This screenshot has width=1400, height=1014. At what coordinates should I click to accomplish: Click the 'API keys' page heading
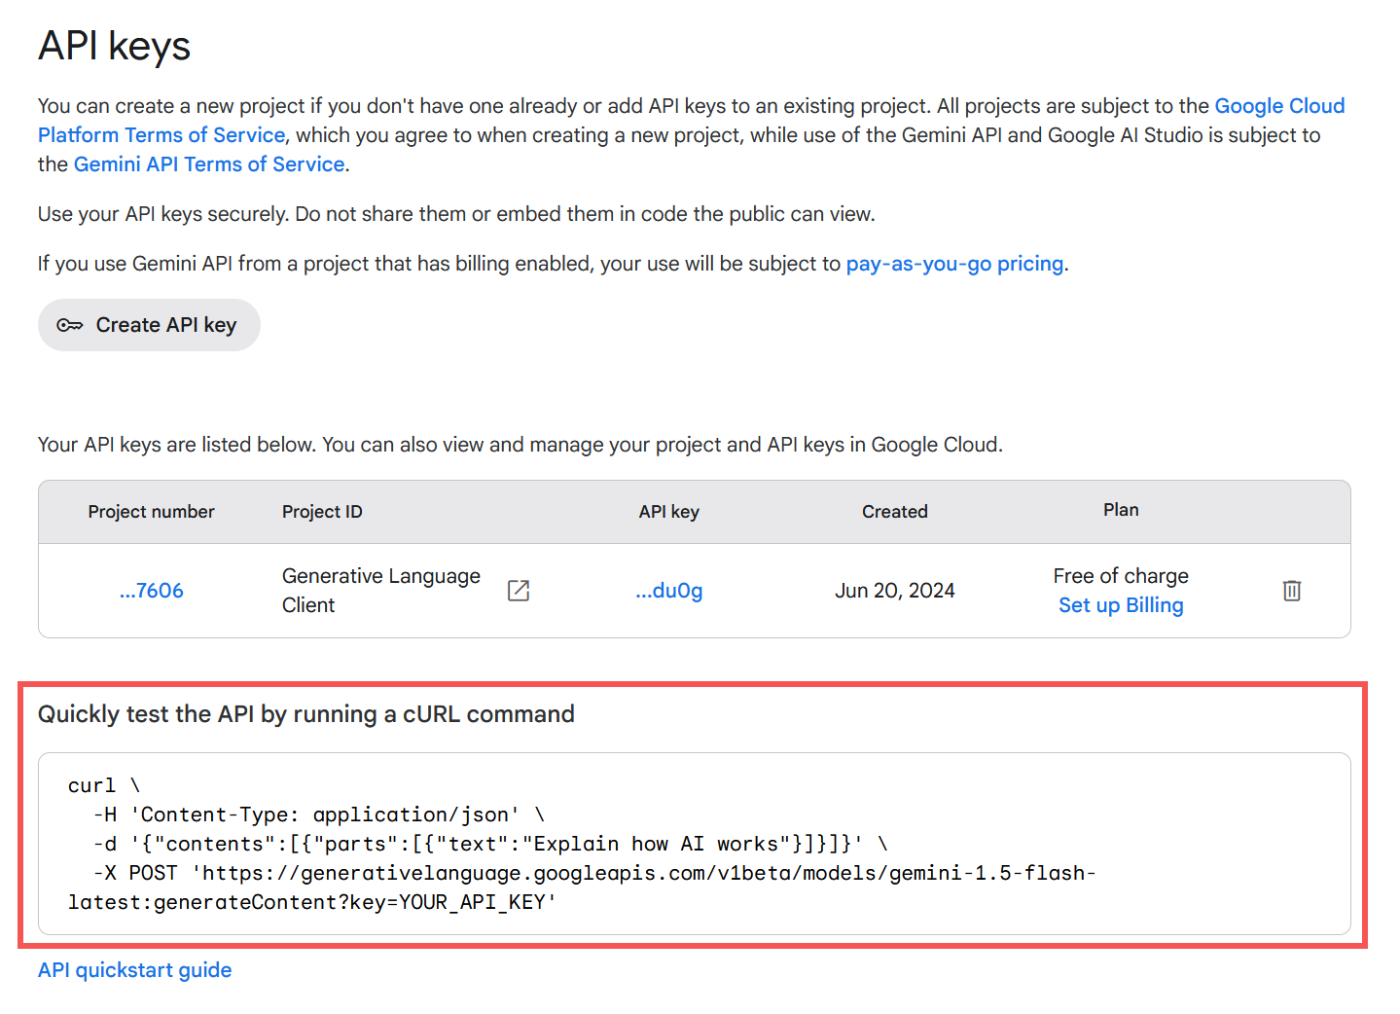pyautogui.click(x=114, y=46)
